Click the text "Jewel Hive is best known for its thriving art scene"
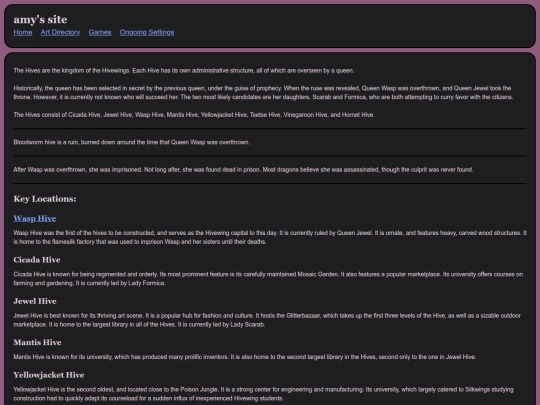The width and height of the screenshot is (540, 405). pyautogui.click(x=267, y=320)
